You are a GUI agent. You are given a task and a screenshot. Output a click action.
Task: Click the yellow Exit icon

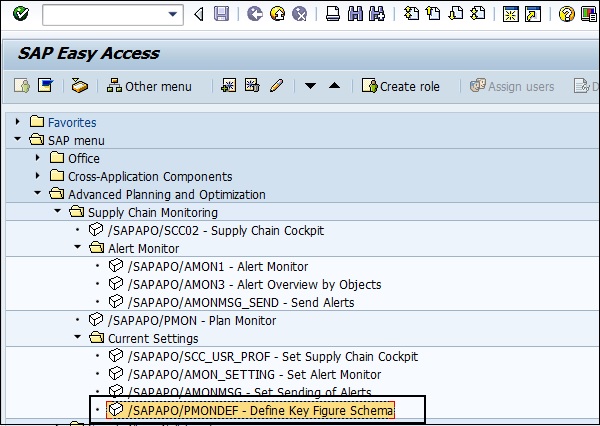pos(277,14)
